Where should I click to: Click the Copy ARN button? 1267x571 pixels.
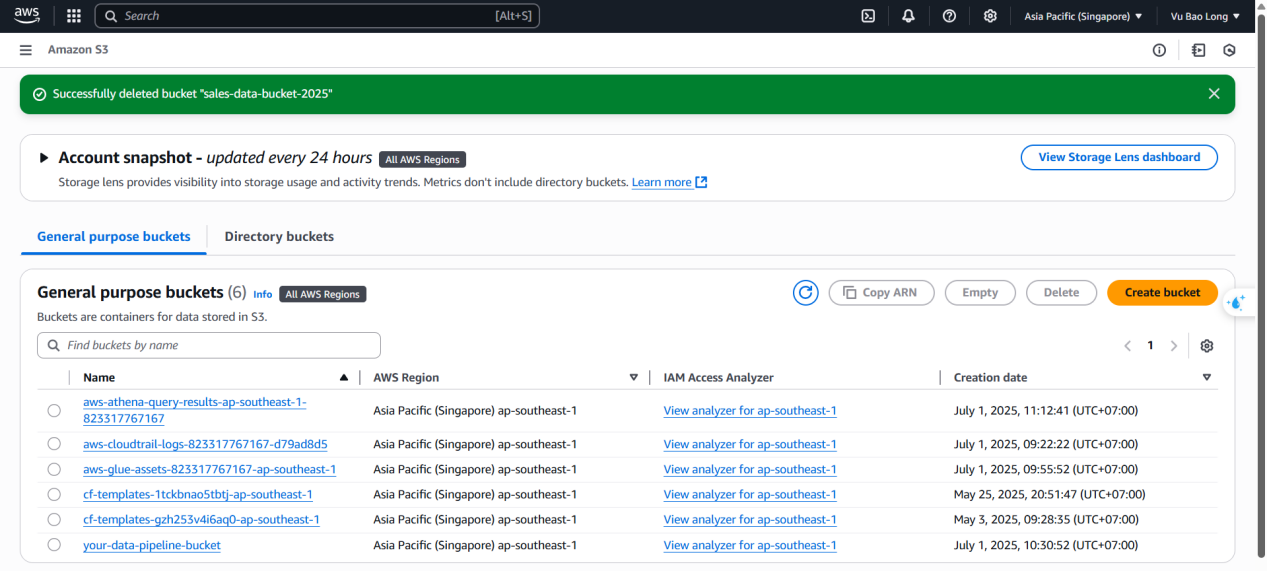click(x=881, y=293)
